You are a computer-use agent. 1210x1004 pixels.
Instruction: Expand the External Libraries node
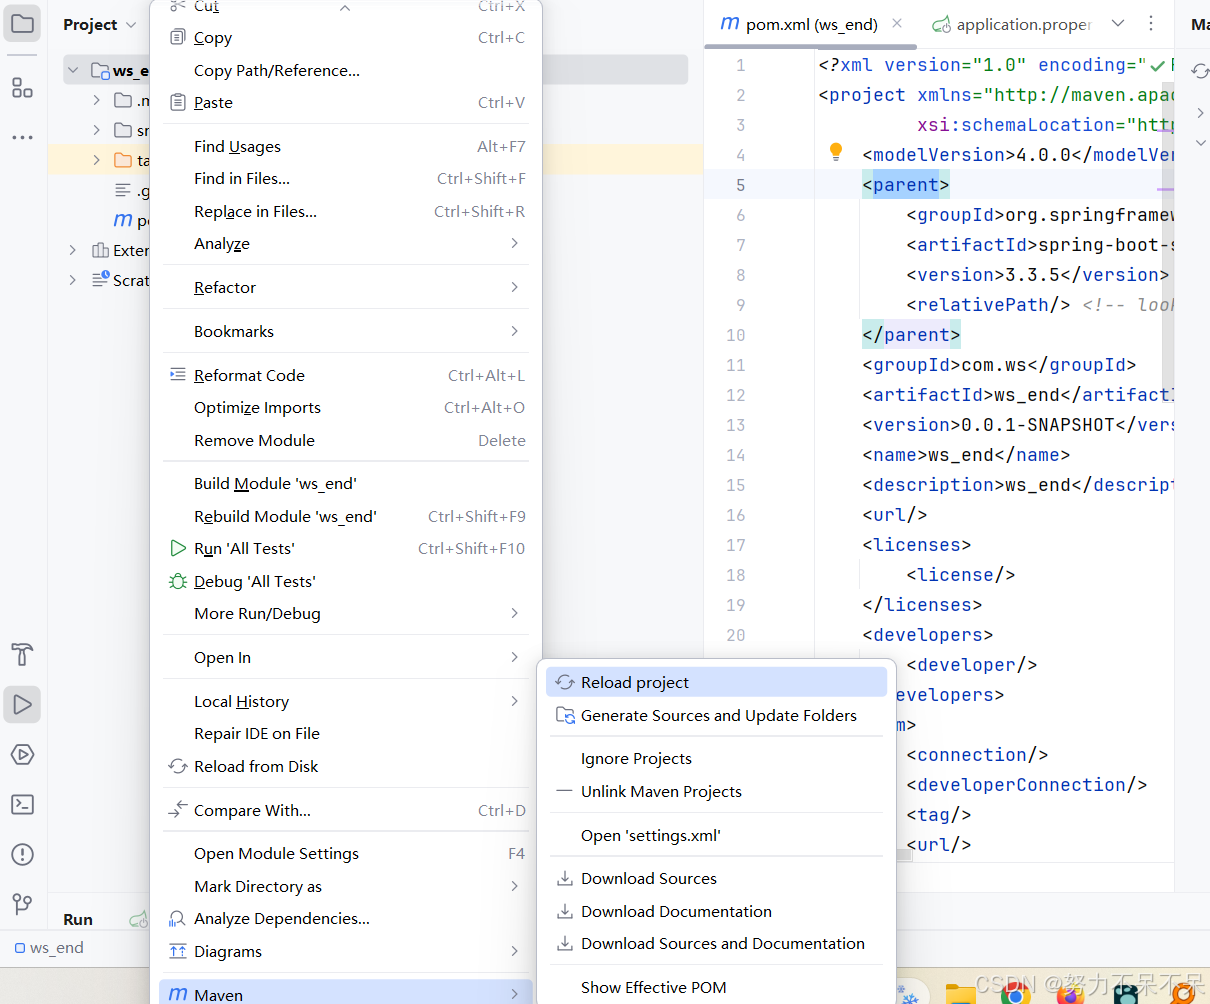point(70,250)
